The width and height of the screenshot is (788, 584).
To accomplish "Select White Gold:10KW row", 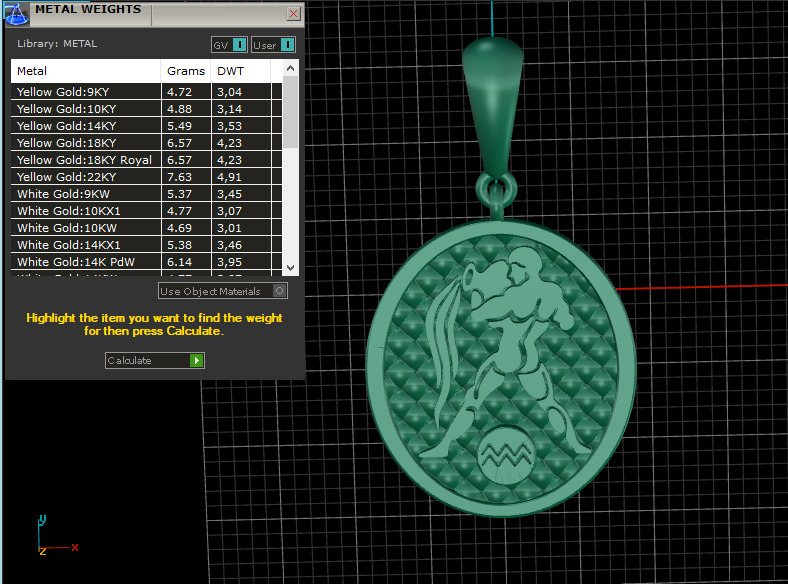I will pos(146,228).
